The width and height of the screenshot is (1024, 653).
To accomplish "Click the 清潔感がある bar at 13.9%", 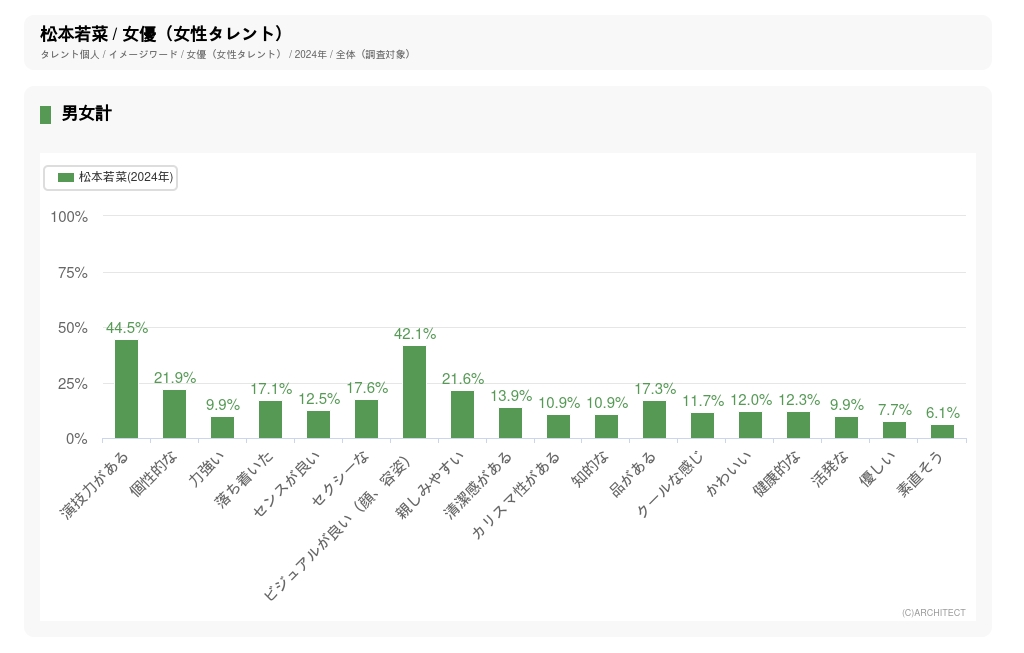I will point(510,423).
